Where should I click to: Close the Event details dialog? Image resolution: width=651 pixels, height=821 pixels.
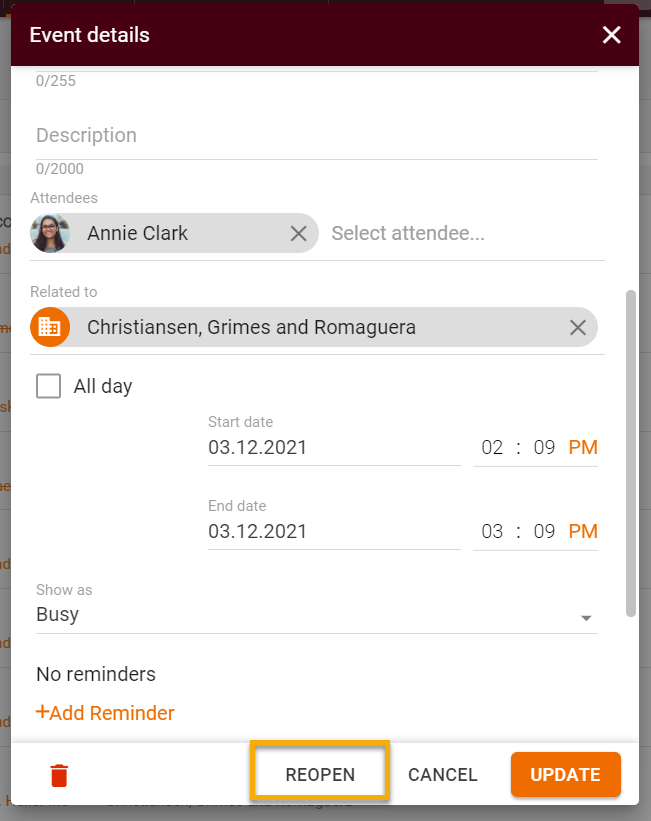coord(611,35)
